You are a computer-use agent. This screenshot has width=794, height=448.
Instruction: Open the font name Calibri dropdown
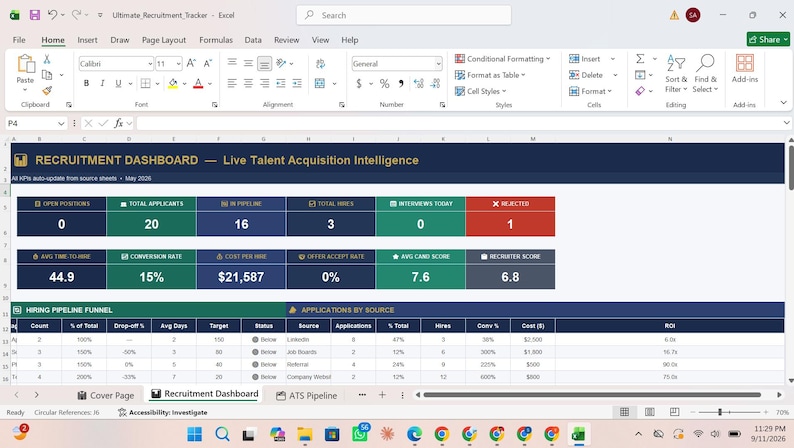pyautogui.click(x=150, y=64)
